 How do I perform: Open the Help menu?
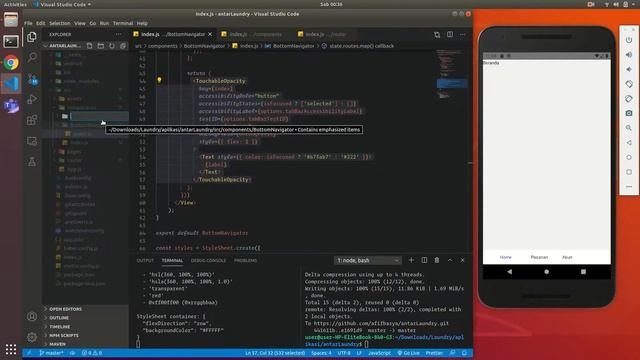click(x=142, y=23)
